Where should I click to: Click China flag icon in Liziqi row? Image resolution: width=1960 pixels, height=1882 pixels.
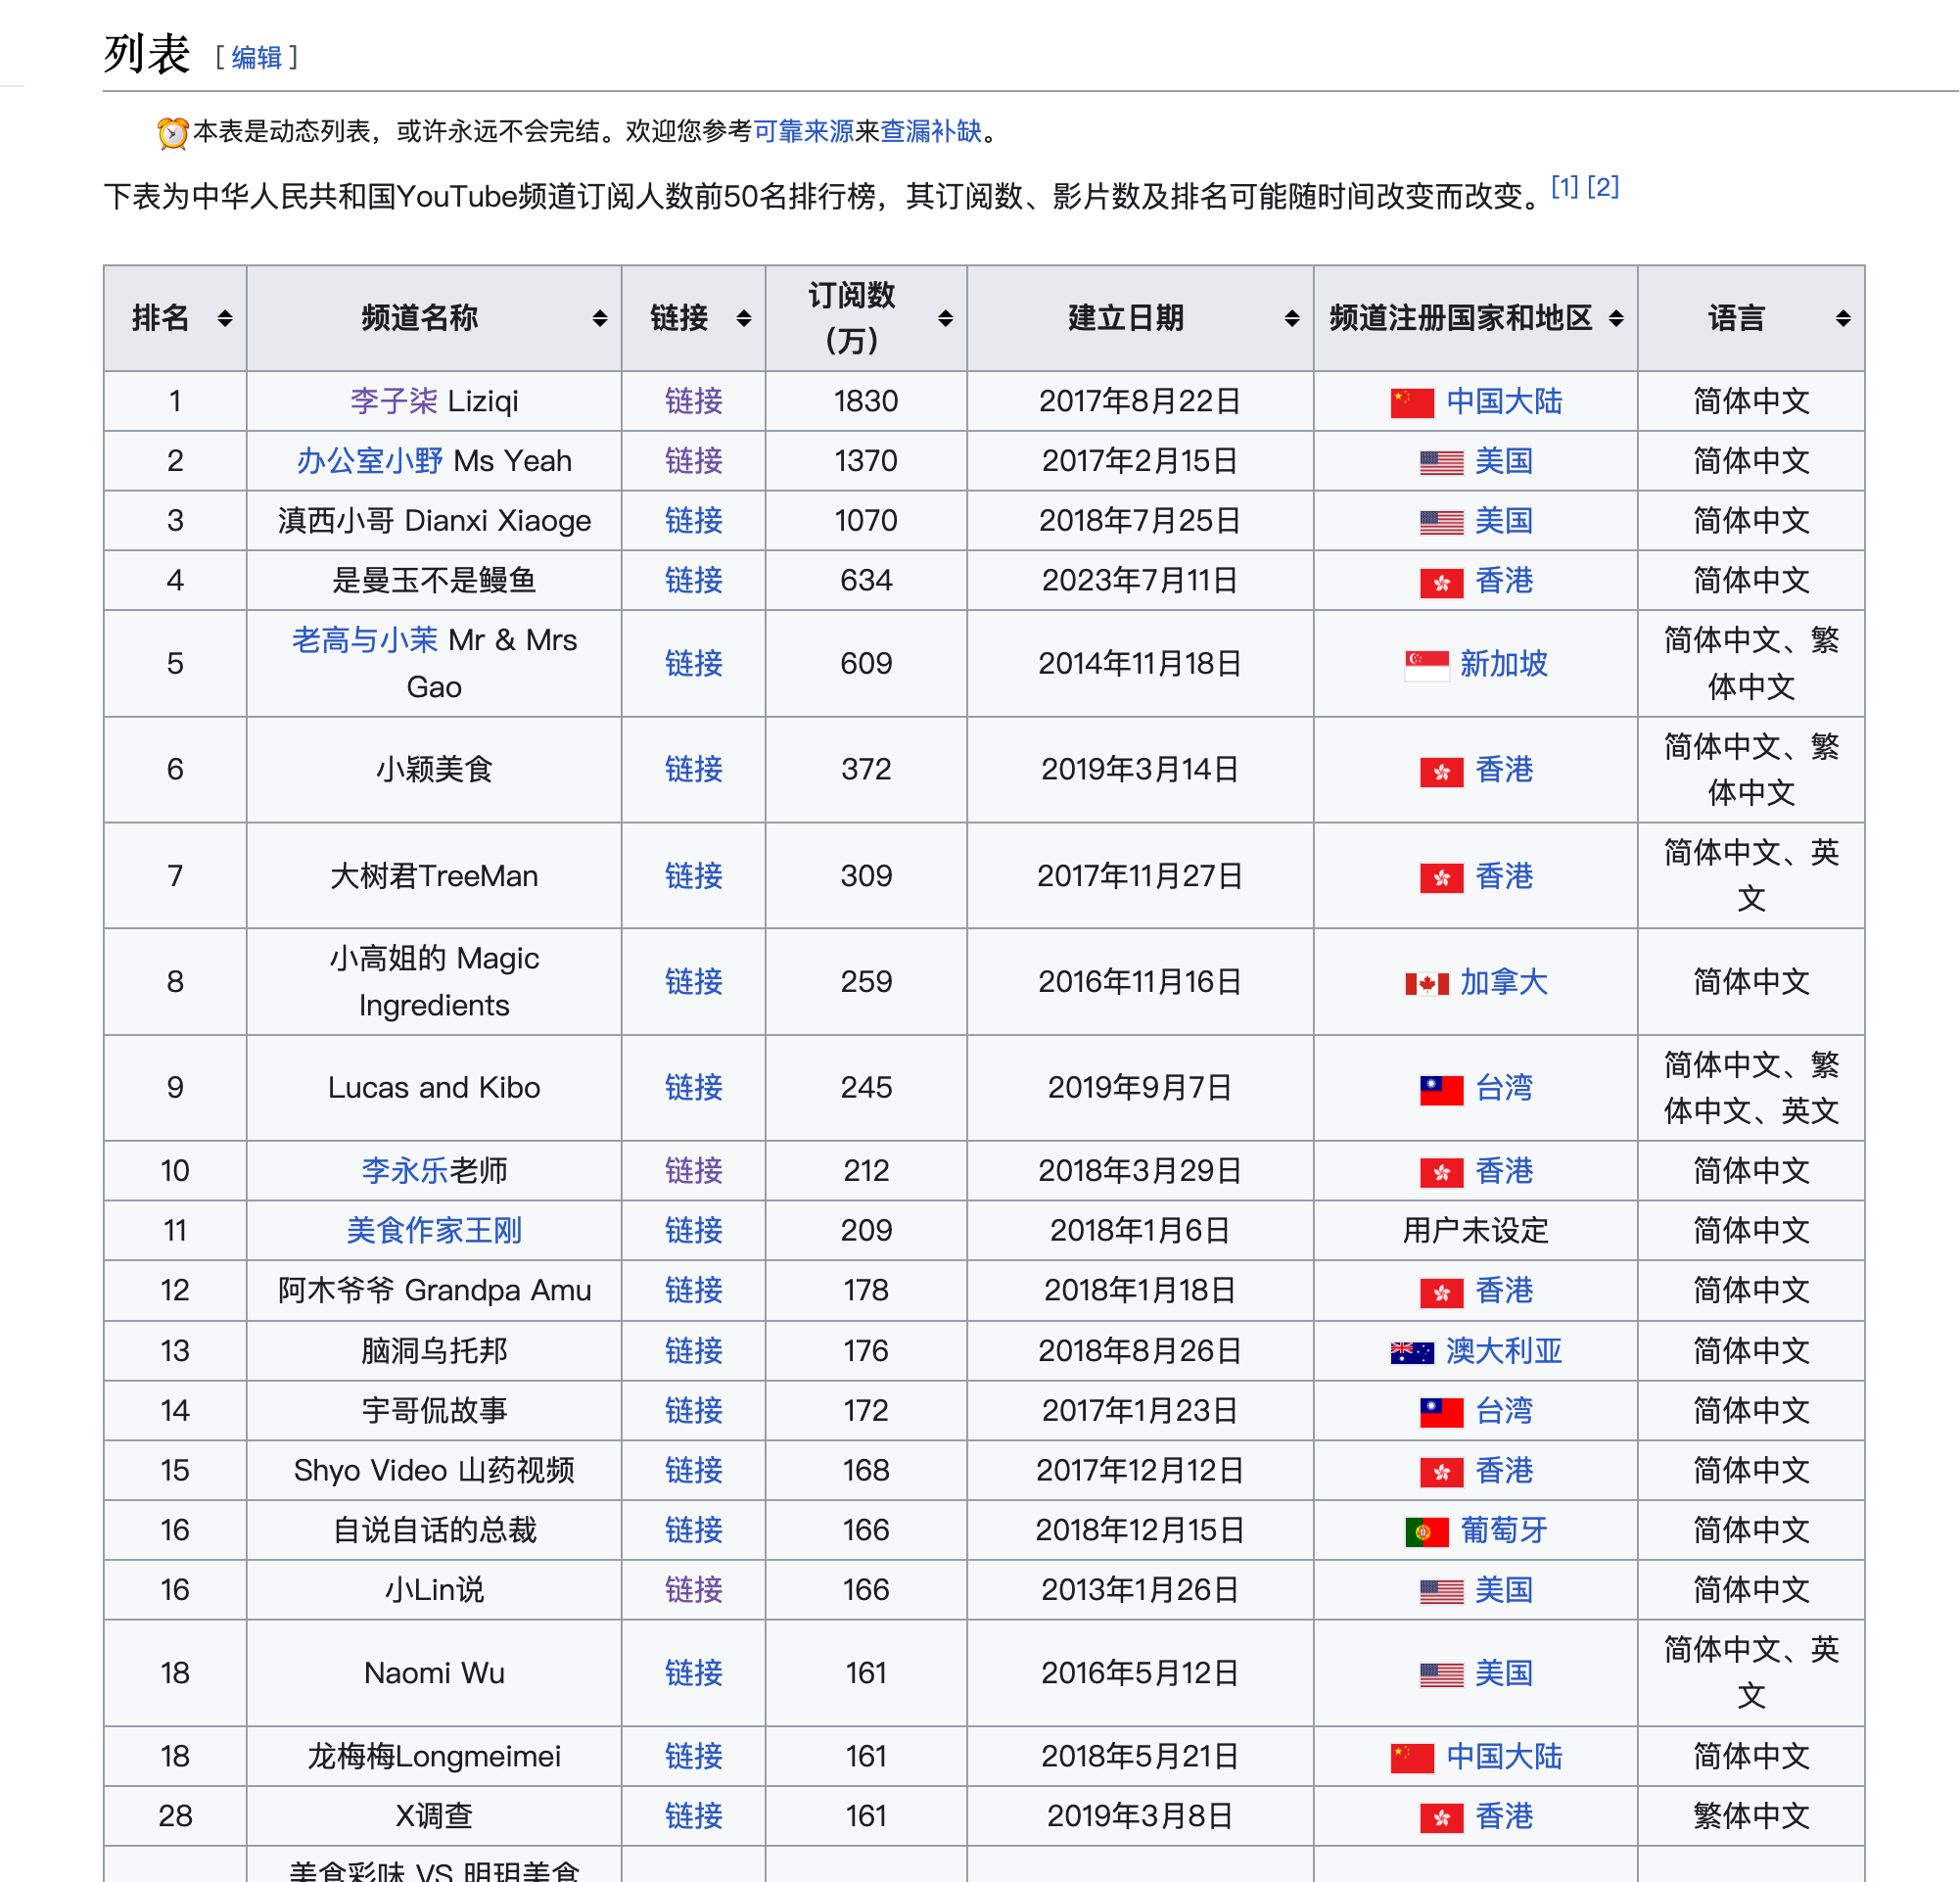[1412, 403]
